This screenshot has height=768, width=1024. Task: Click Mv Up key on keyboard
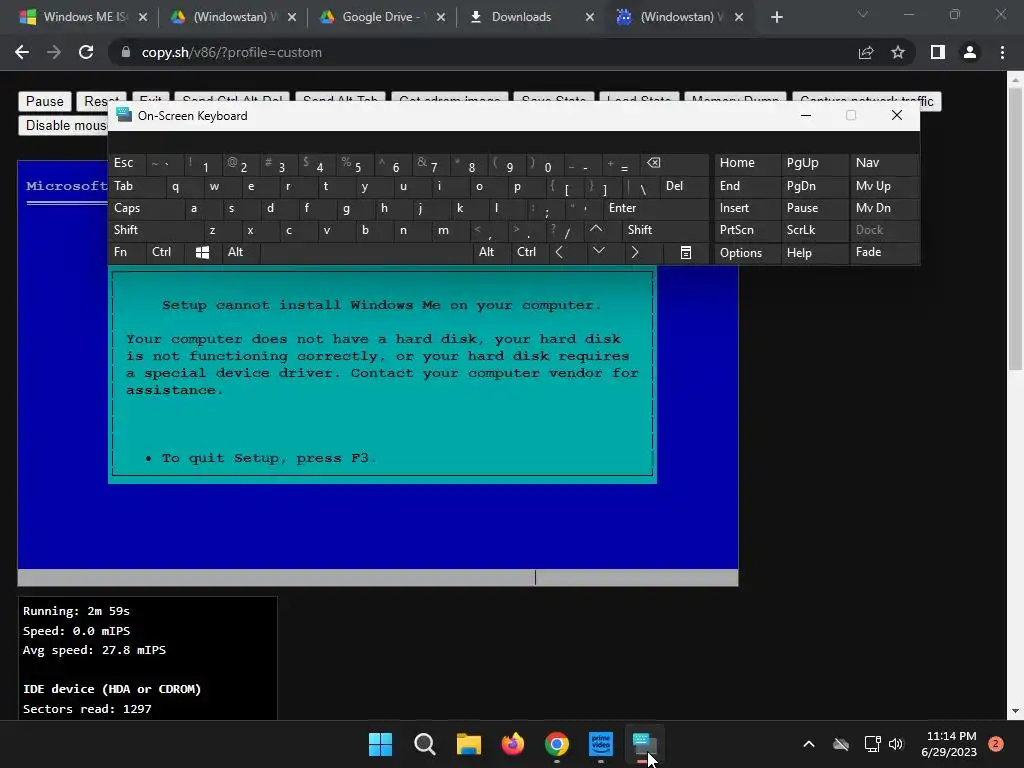(884, 186)
